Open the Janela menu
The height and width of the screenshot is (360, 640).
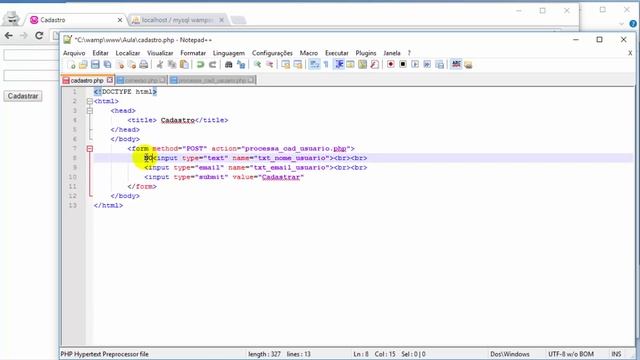(x=392, y=53)
